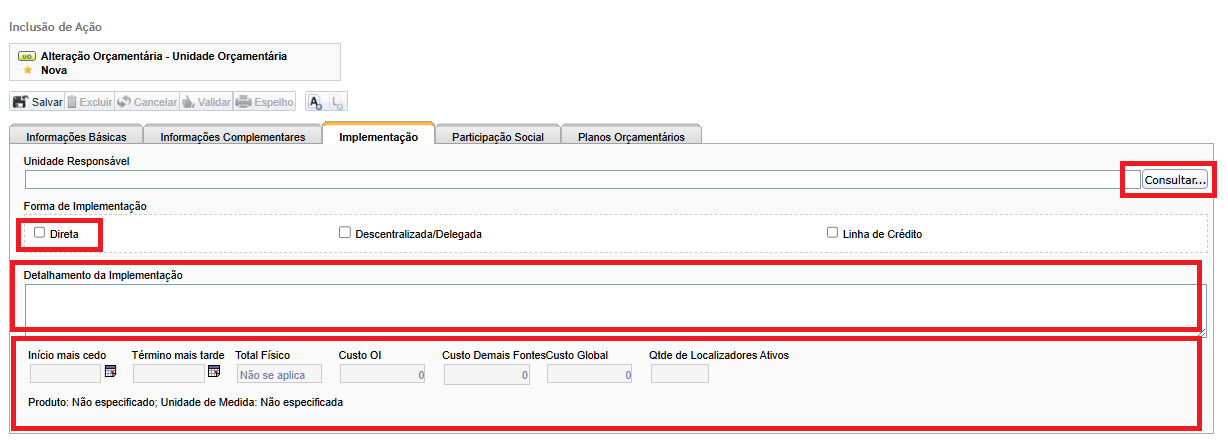The width and height of the screenshot is (1228, 446).
Task: Open the Informações Complementares tab
Action: pyautogui.click(x=232, y=137)
